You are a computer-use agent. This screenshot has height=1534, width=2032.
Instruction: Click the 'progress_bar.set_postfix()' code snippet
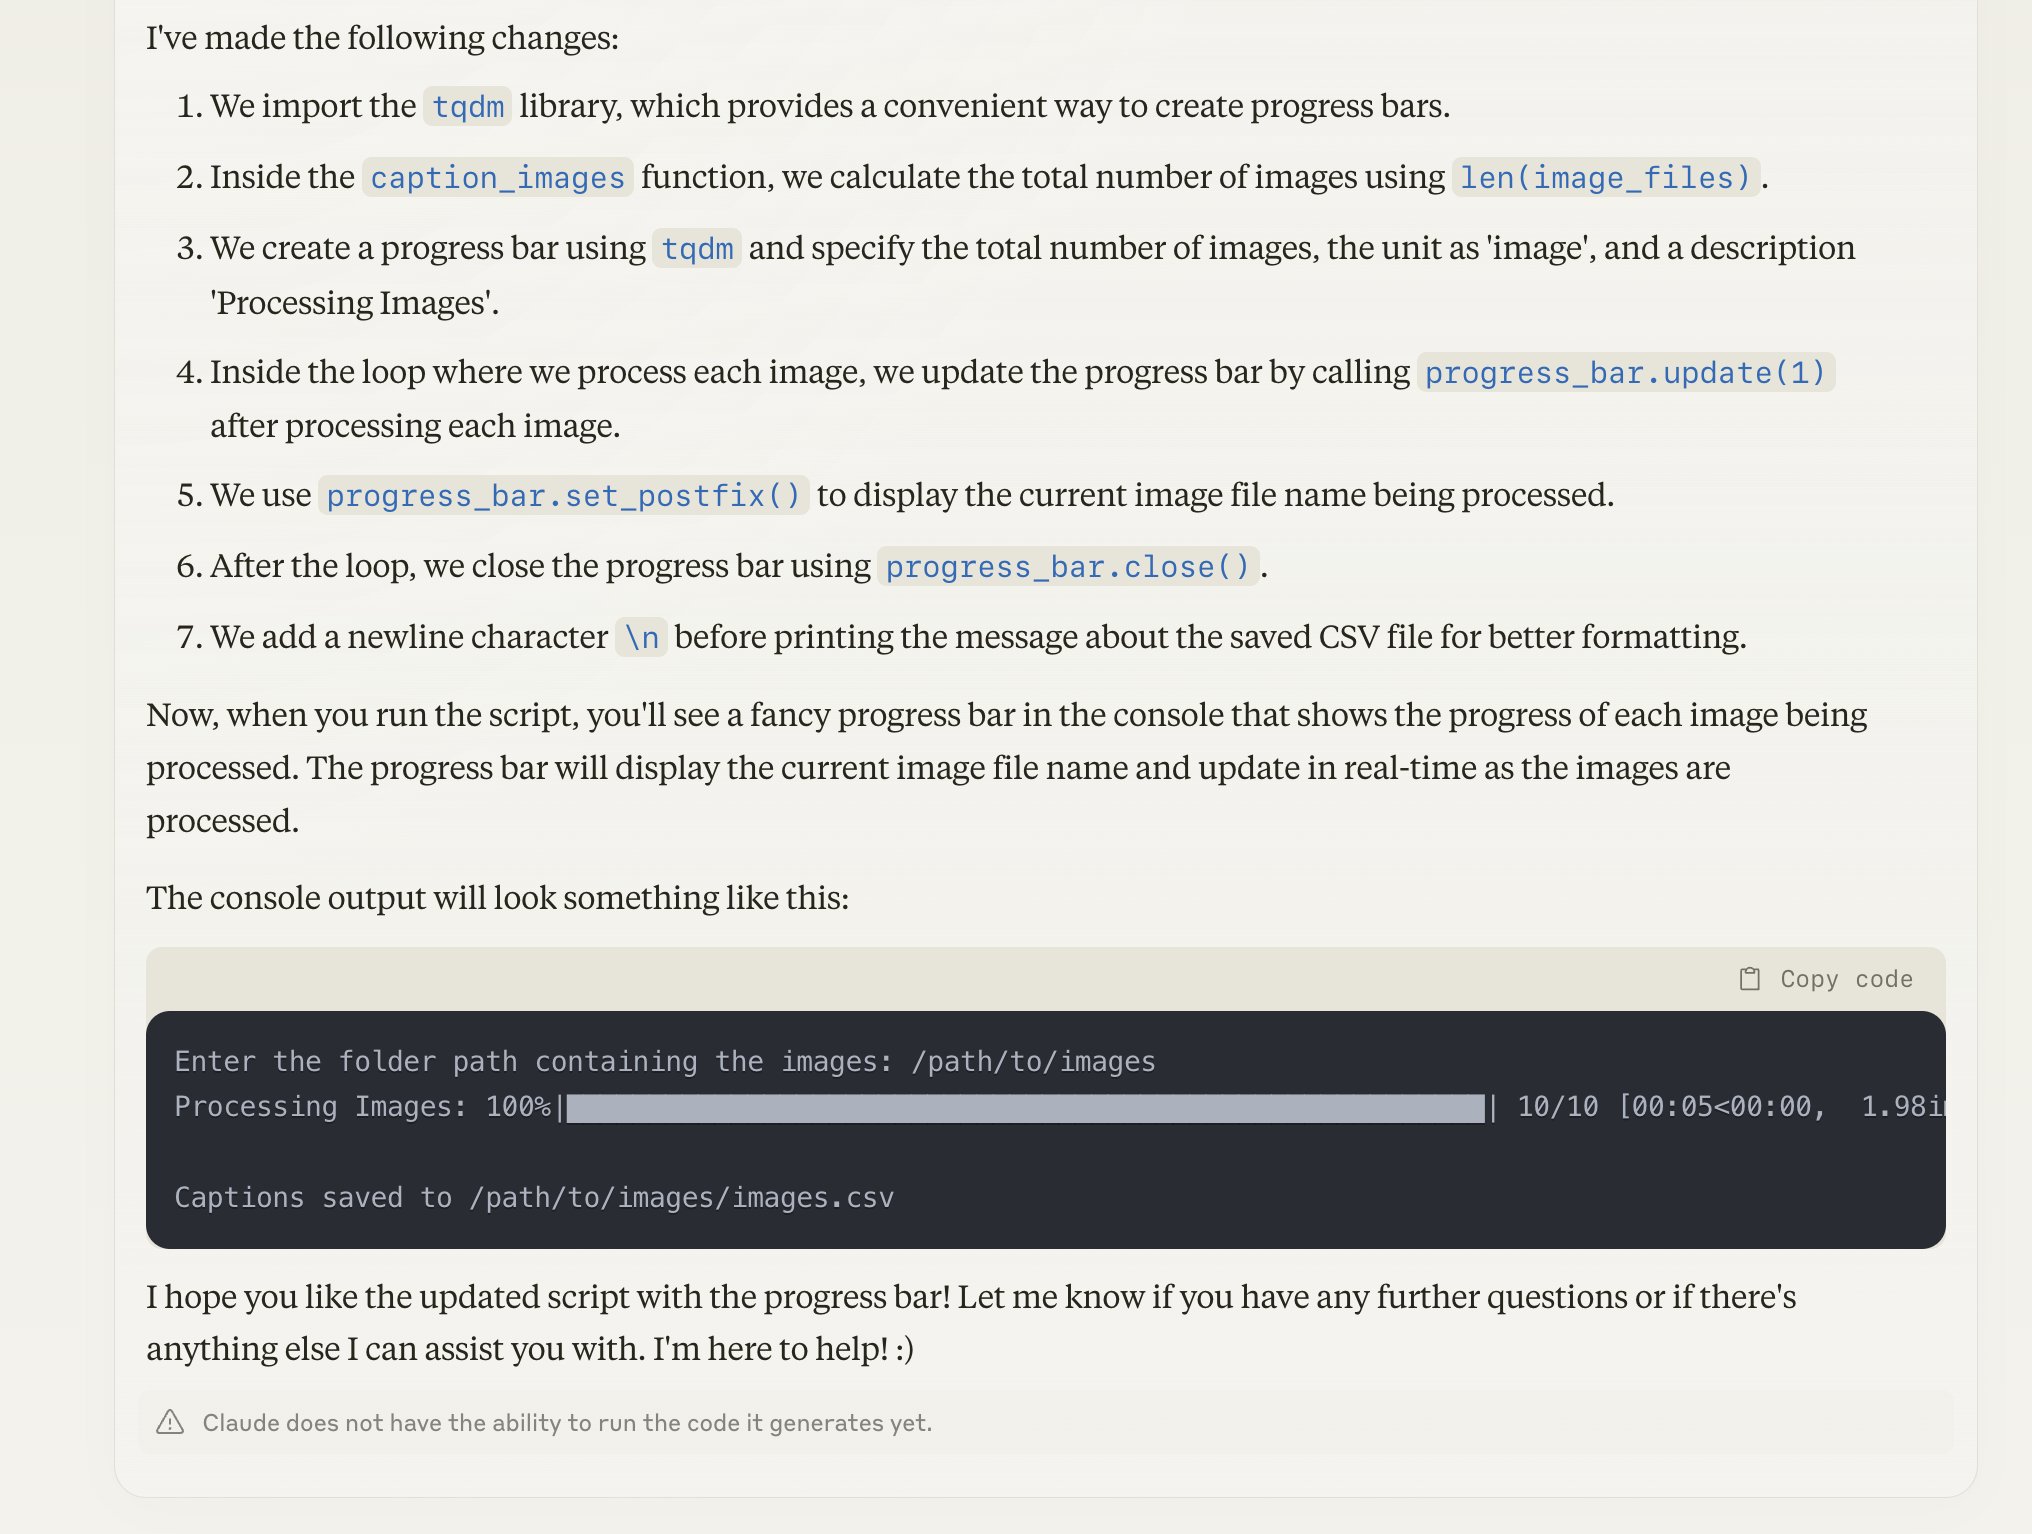[x=563, y=495]
